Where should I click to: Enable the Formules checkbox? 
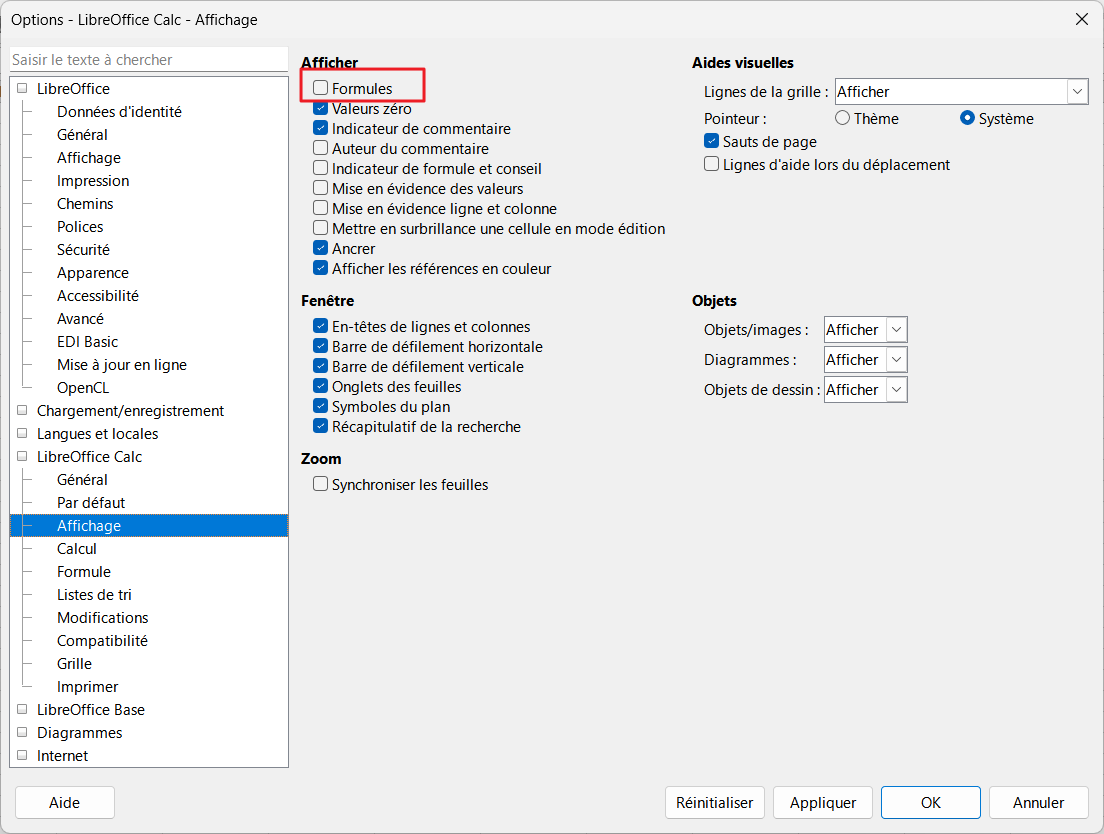coord(320,88)
